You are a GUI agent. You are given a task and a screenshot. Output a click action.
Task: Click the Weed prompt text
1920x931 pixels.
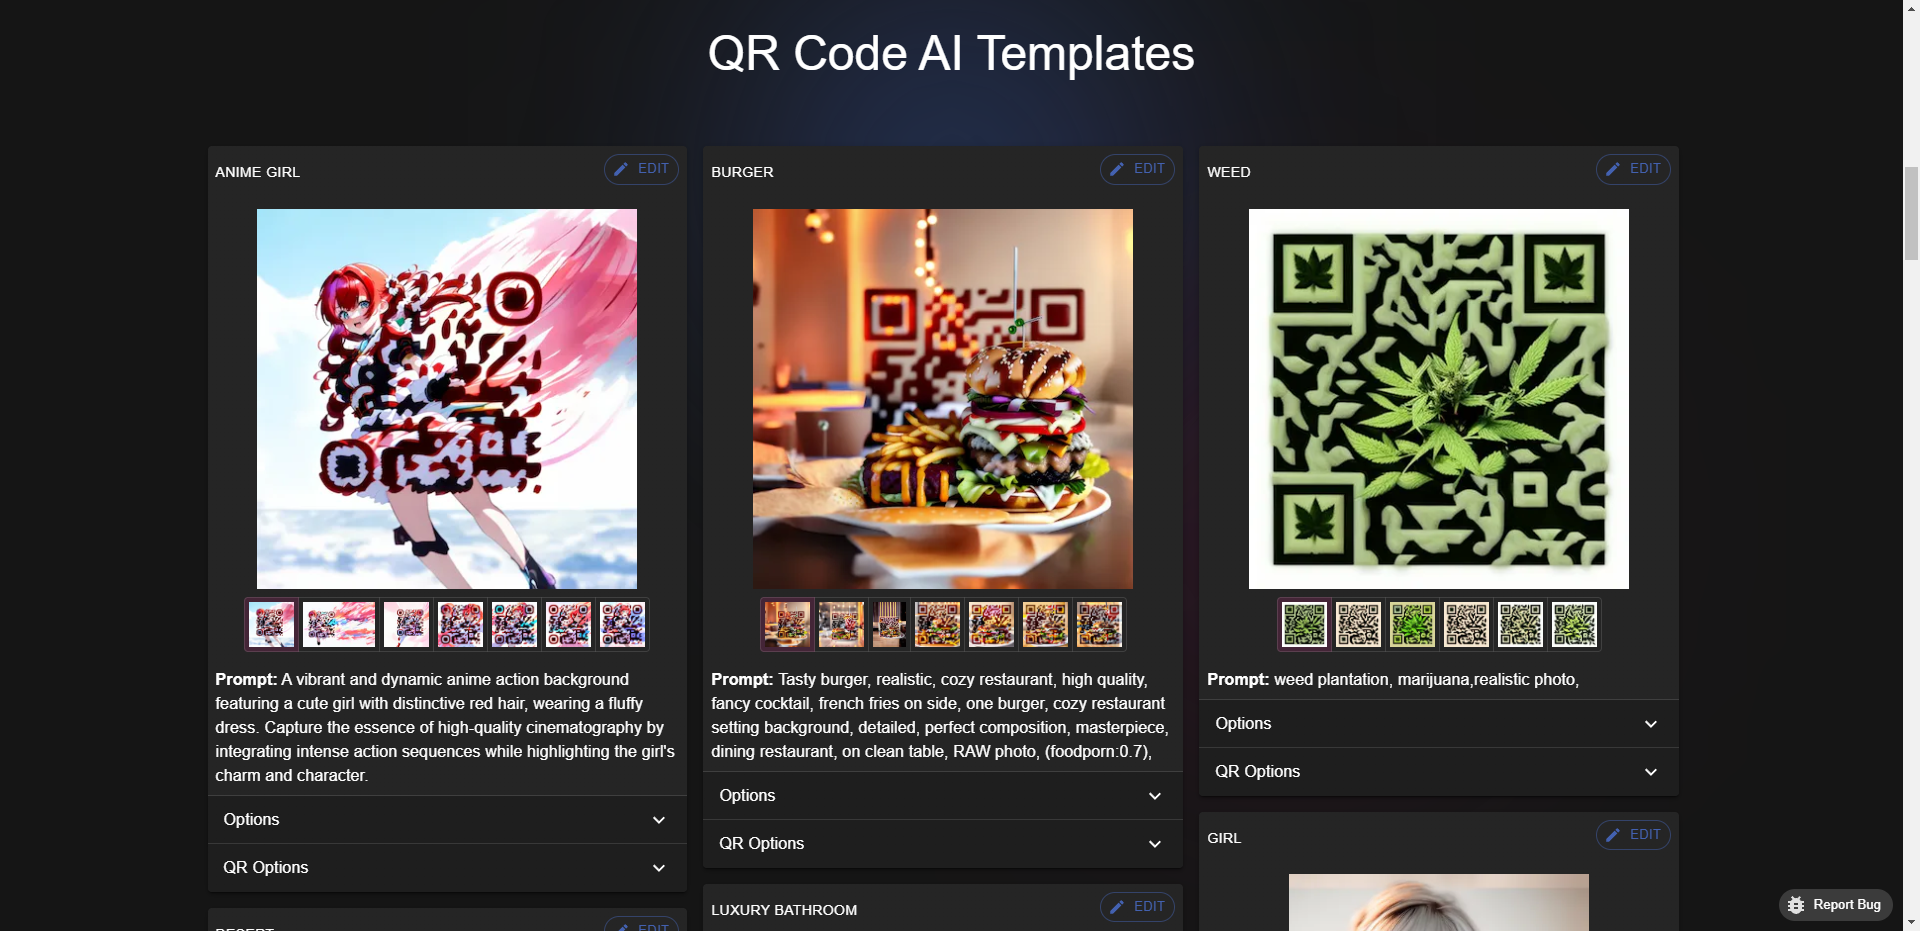(1393, 680)
